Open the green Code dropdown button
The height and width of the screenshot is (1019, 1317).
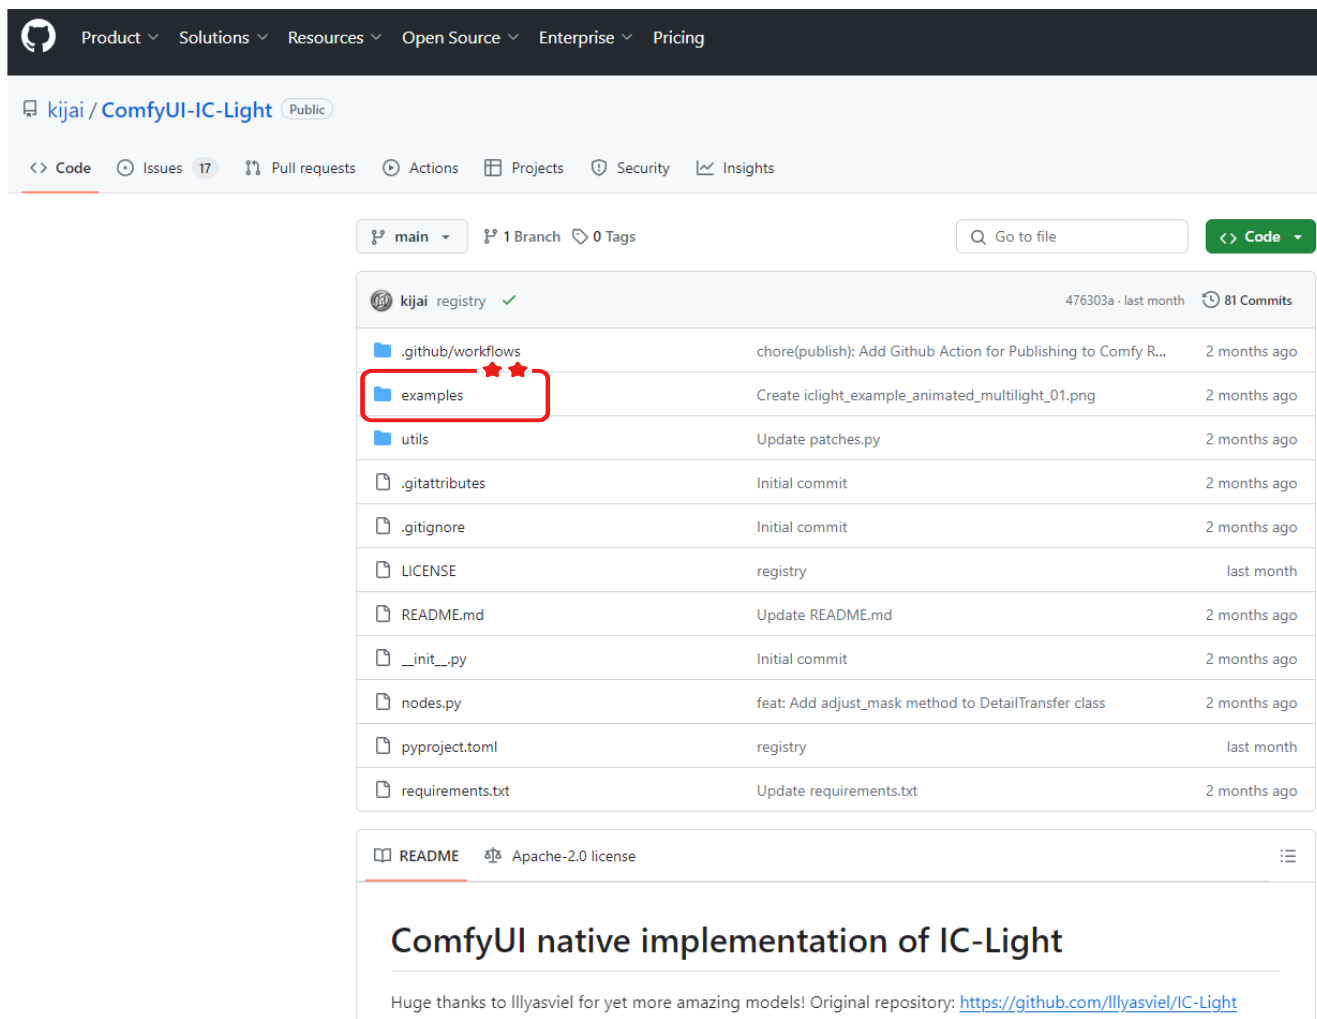pos(1260,237)
